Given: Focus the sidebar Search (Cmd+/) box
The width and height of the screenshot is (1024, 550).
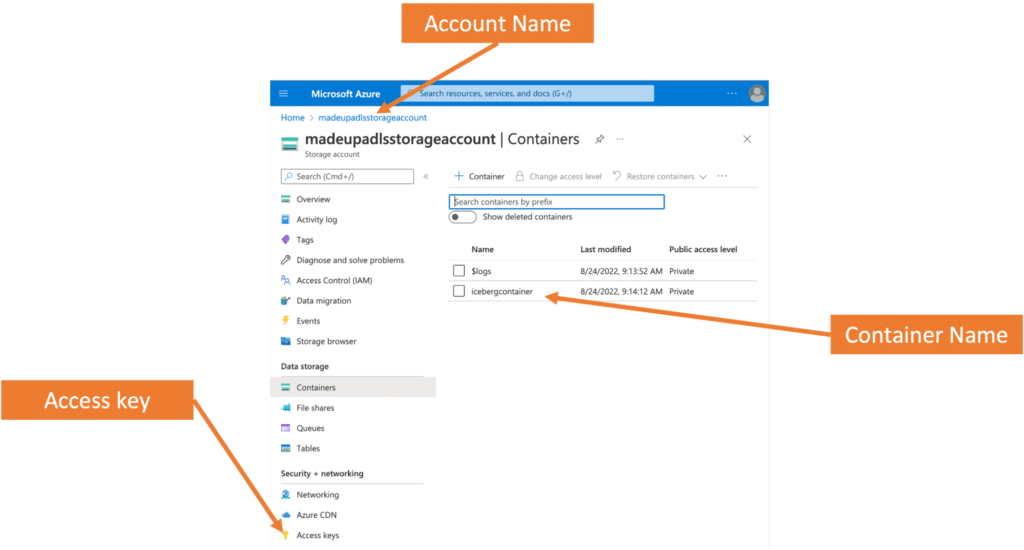Looking at the screenshot, I should pos(347,176).
